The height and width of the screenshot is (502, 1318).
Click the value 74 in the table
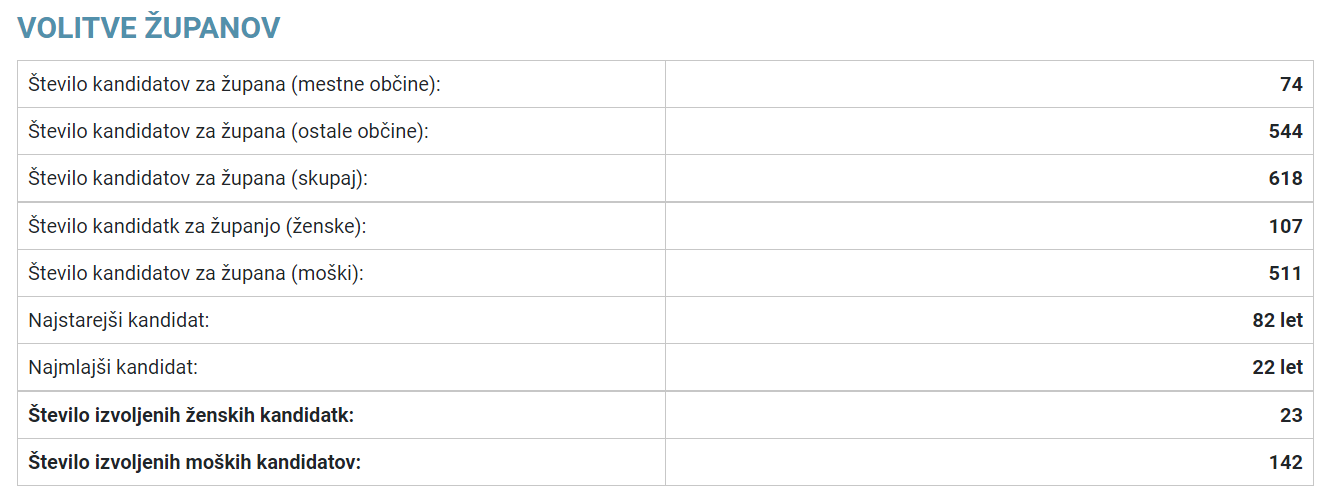tap(1291, 84)
